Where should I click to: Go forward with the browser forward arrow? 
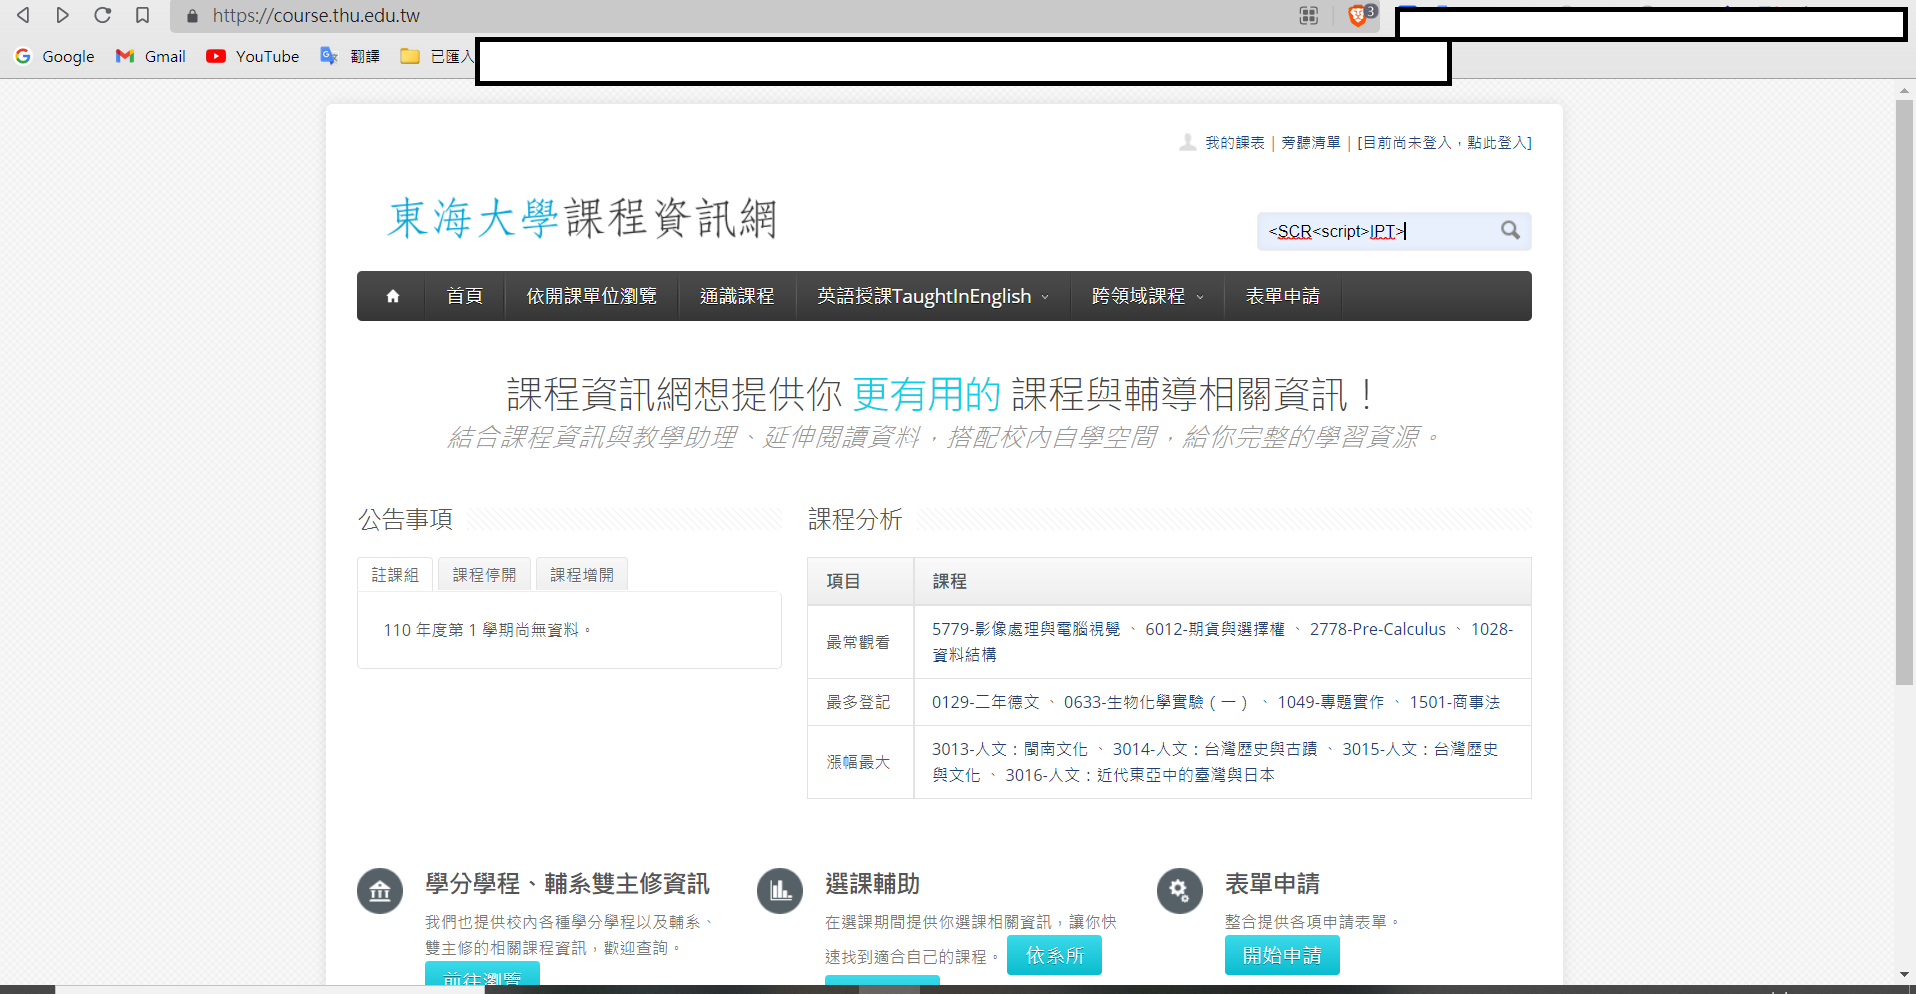tap(62, 15)
